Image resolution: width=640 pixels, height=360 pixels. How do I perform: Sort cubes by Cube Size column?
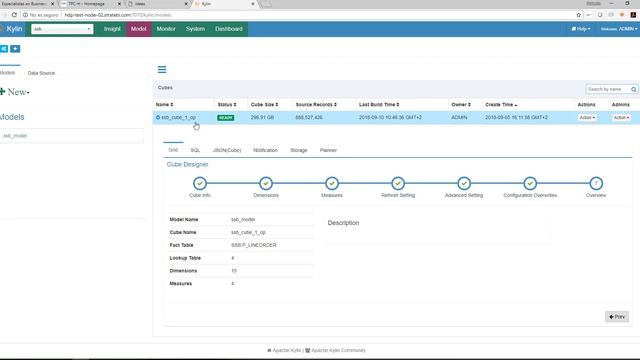point(264,104)
